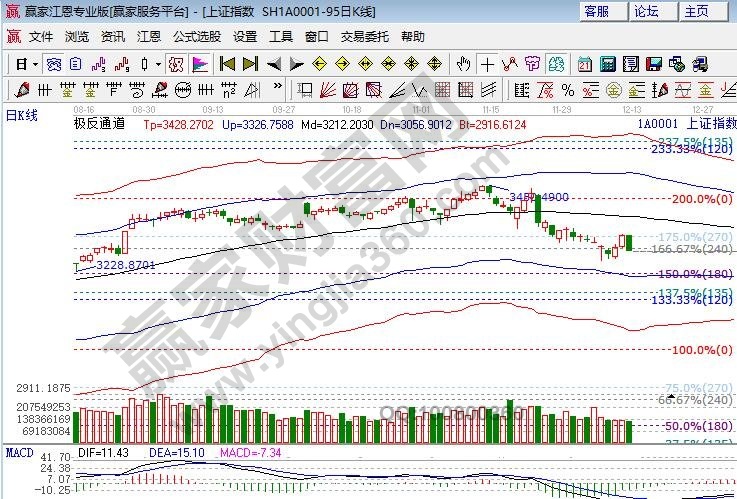Open the 交易委托 menu
Screen dimensions: 737x499
(x=364, y=36)
